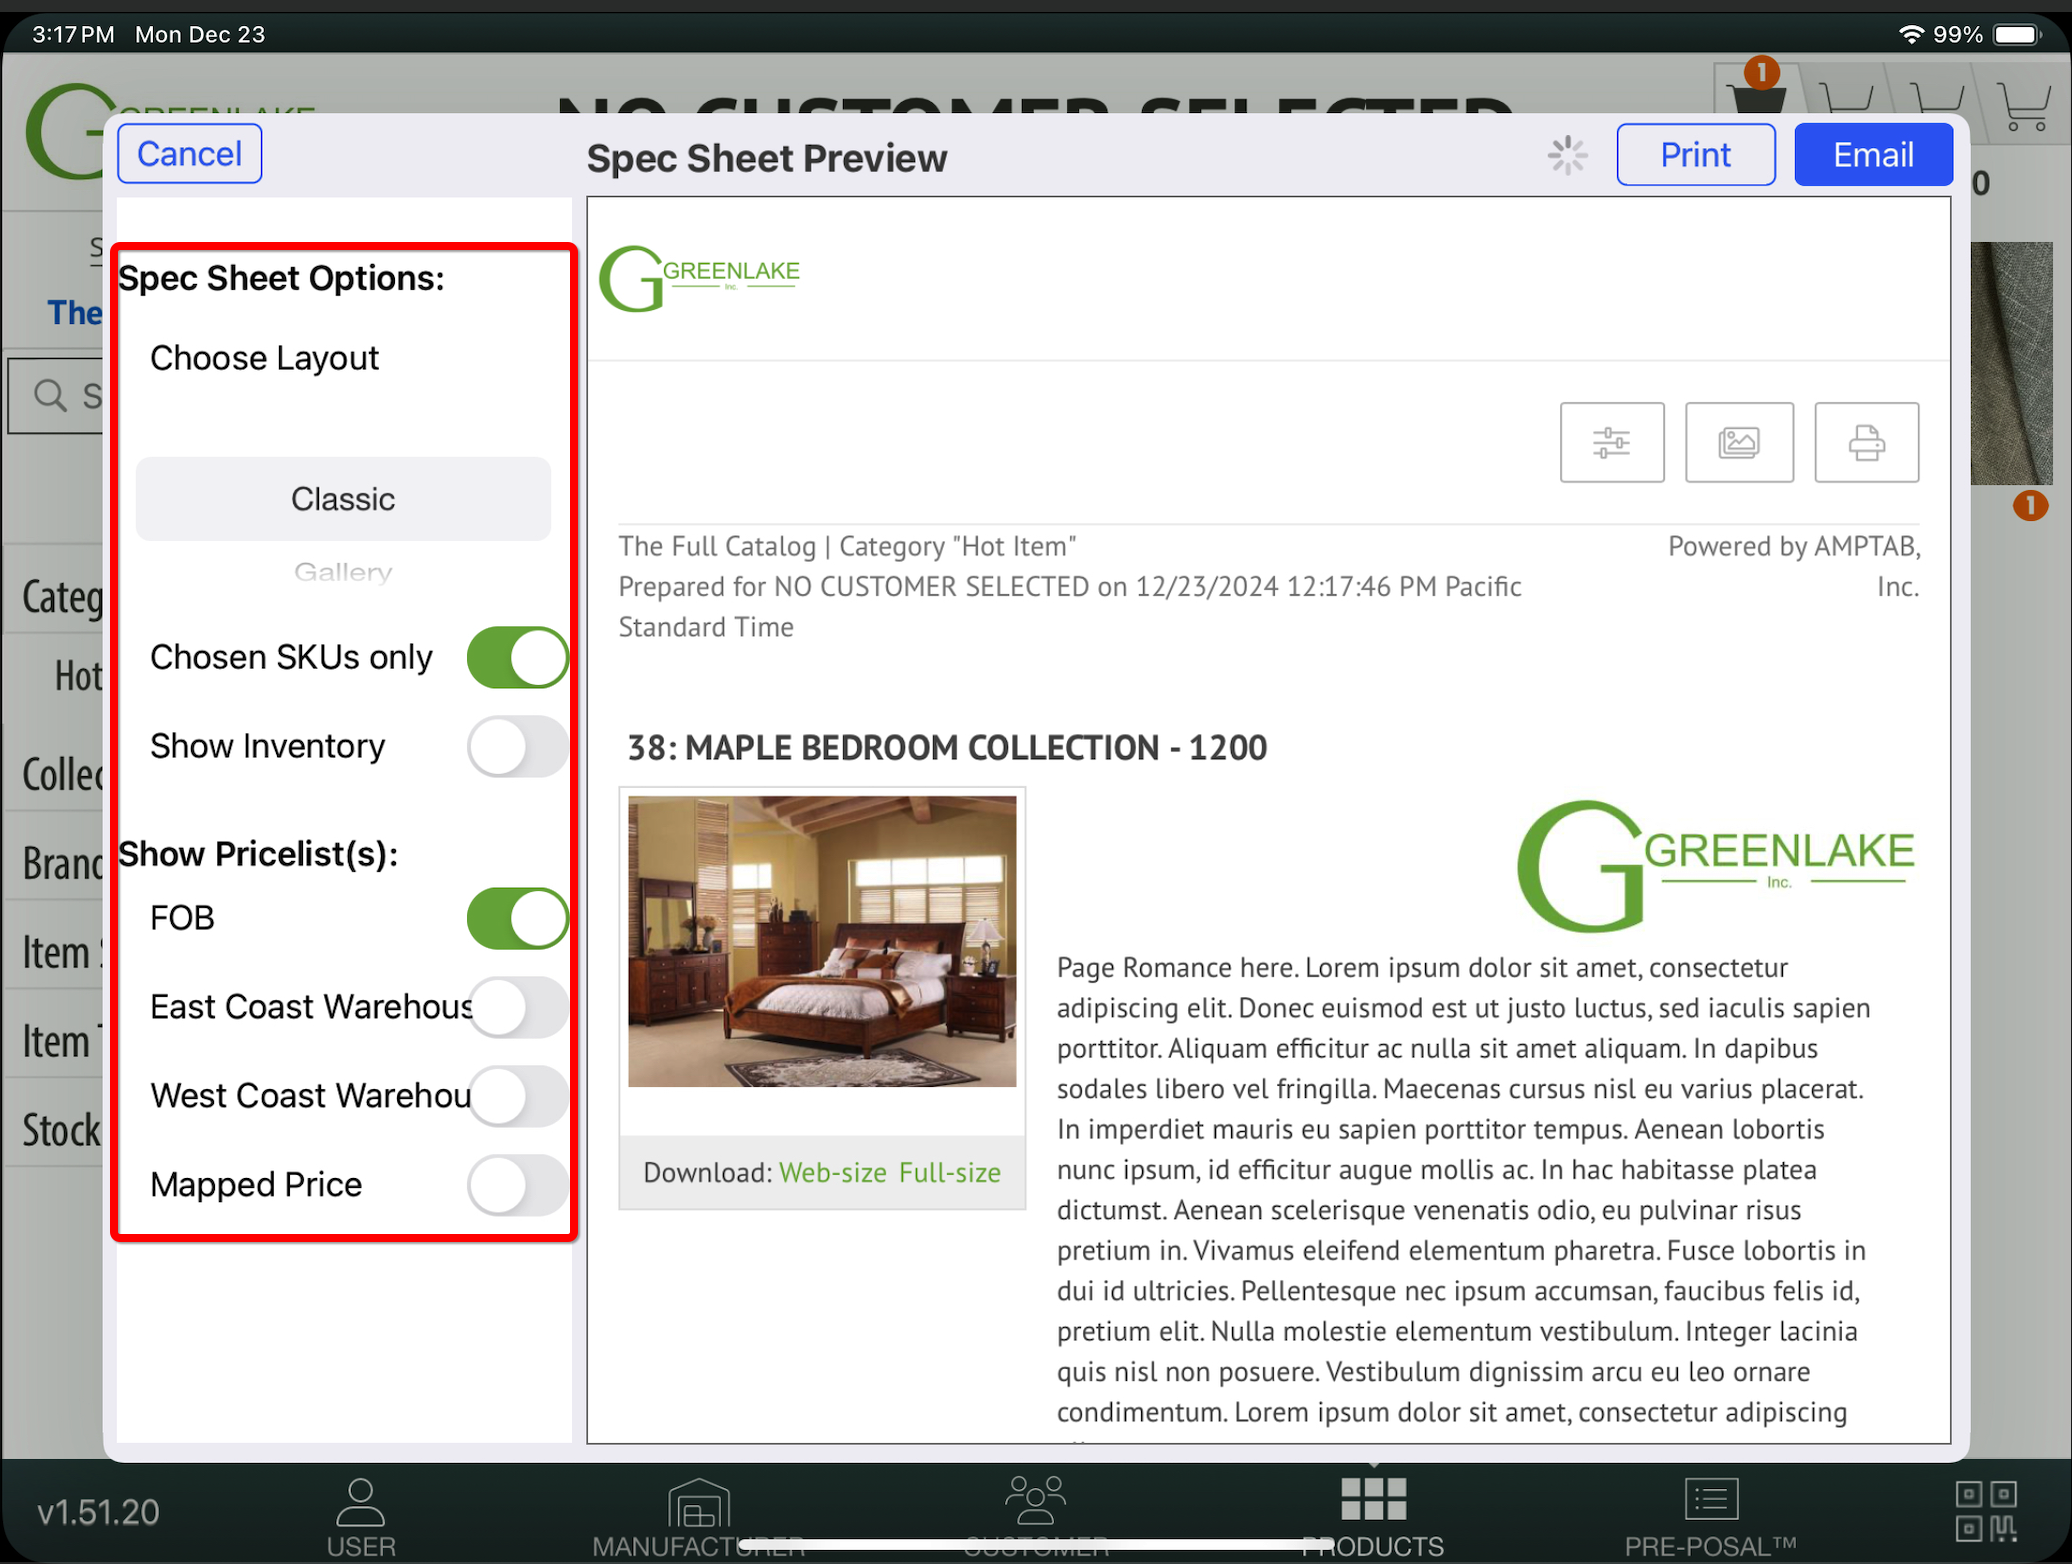The width and height of the screenshot is (2072, 1564).
Task: Click the sliders settings icon in preview
Action: pos(1611,442)
